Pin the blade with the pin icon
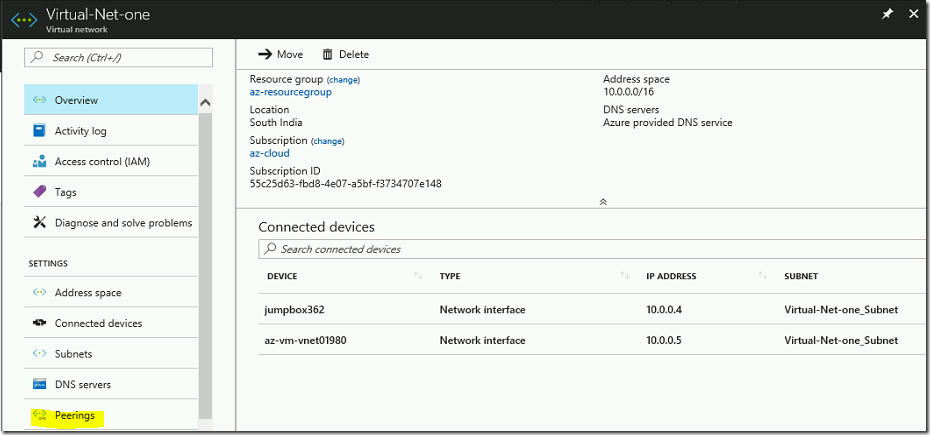This screenshot has width=930, height=435. click(x=887, y=14)
